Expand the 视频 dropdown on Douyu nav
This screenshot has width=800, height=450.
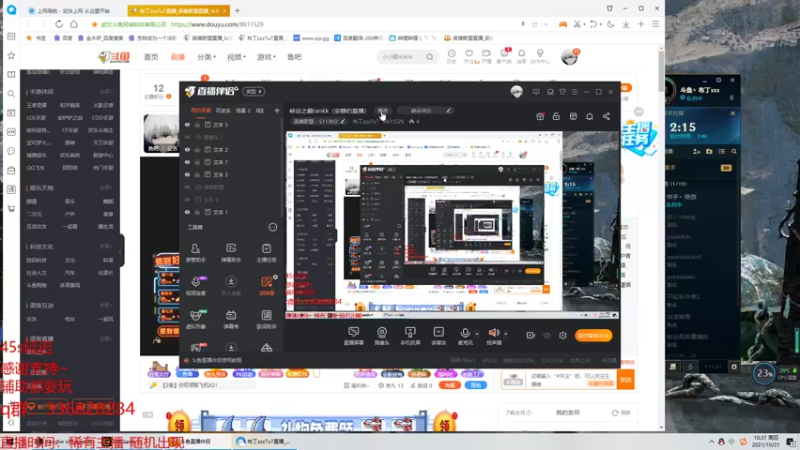pos(236,57)
